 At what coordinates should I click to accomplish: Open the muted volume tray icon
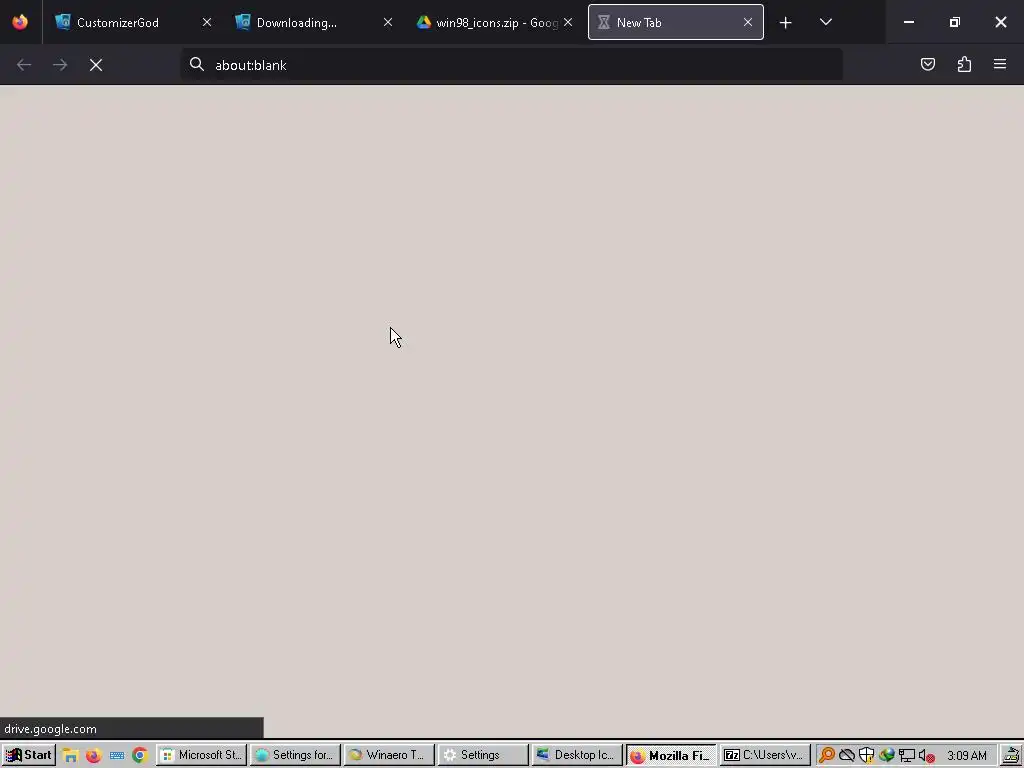(926, 756)
